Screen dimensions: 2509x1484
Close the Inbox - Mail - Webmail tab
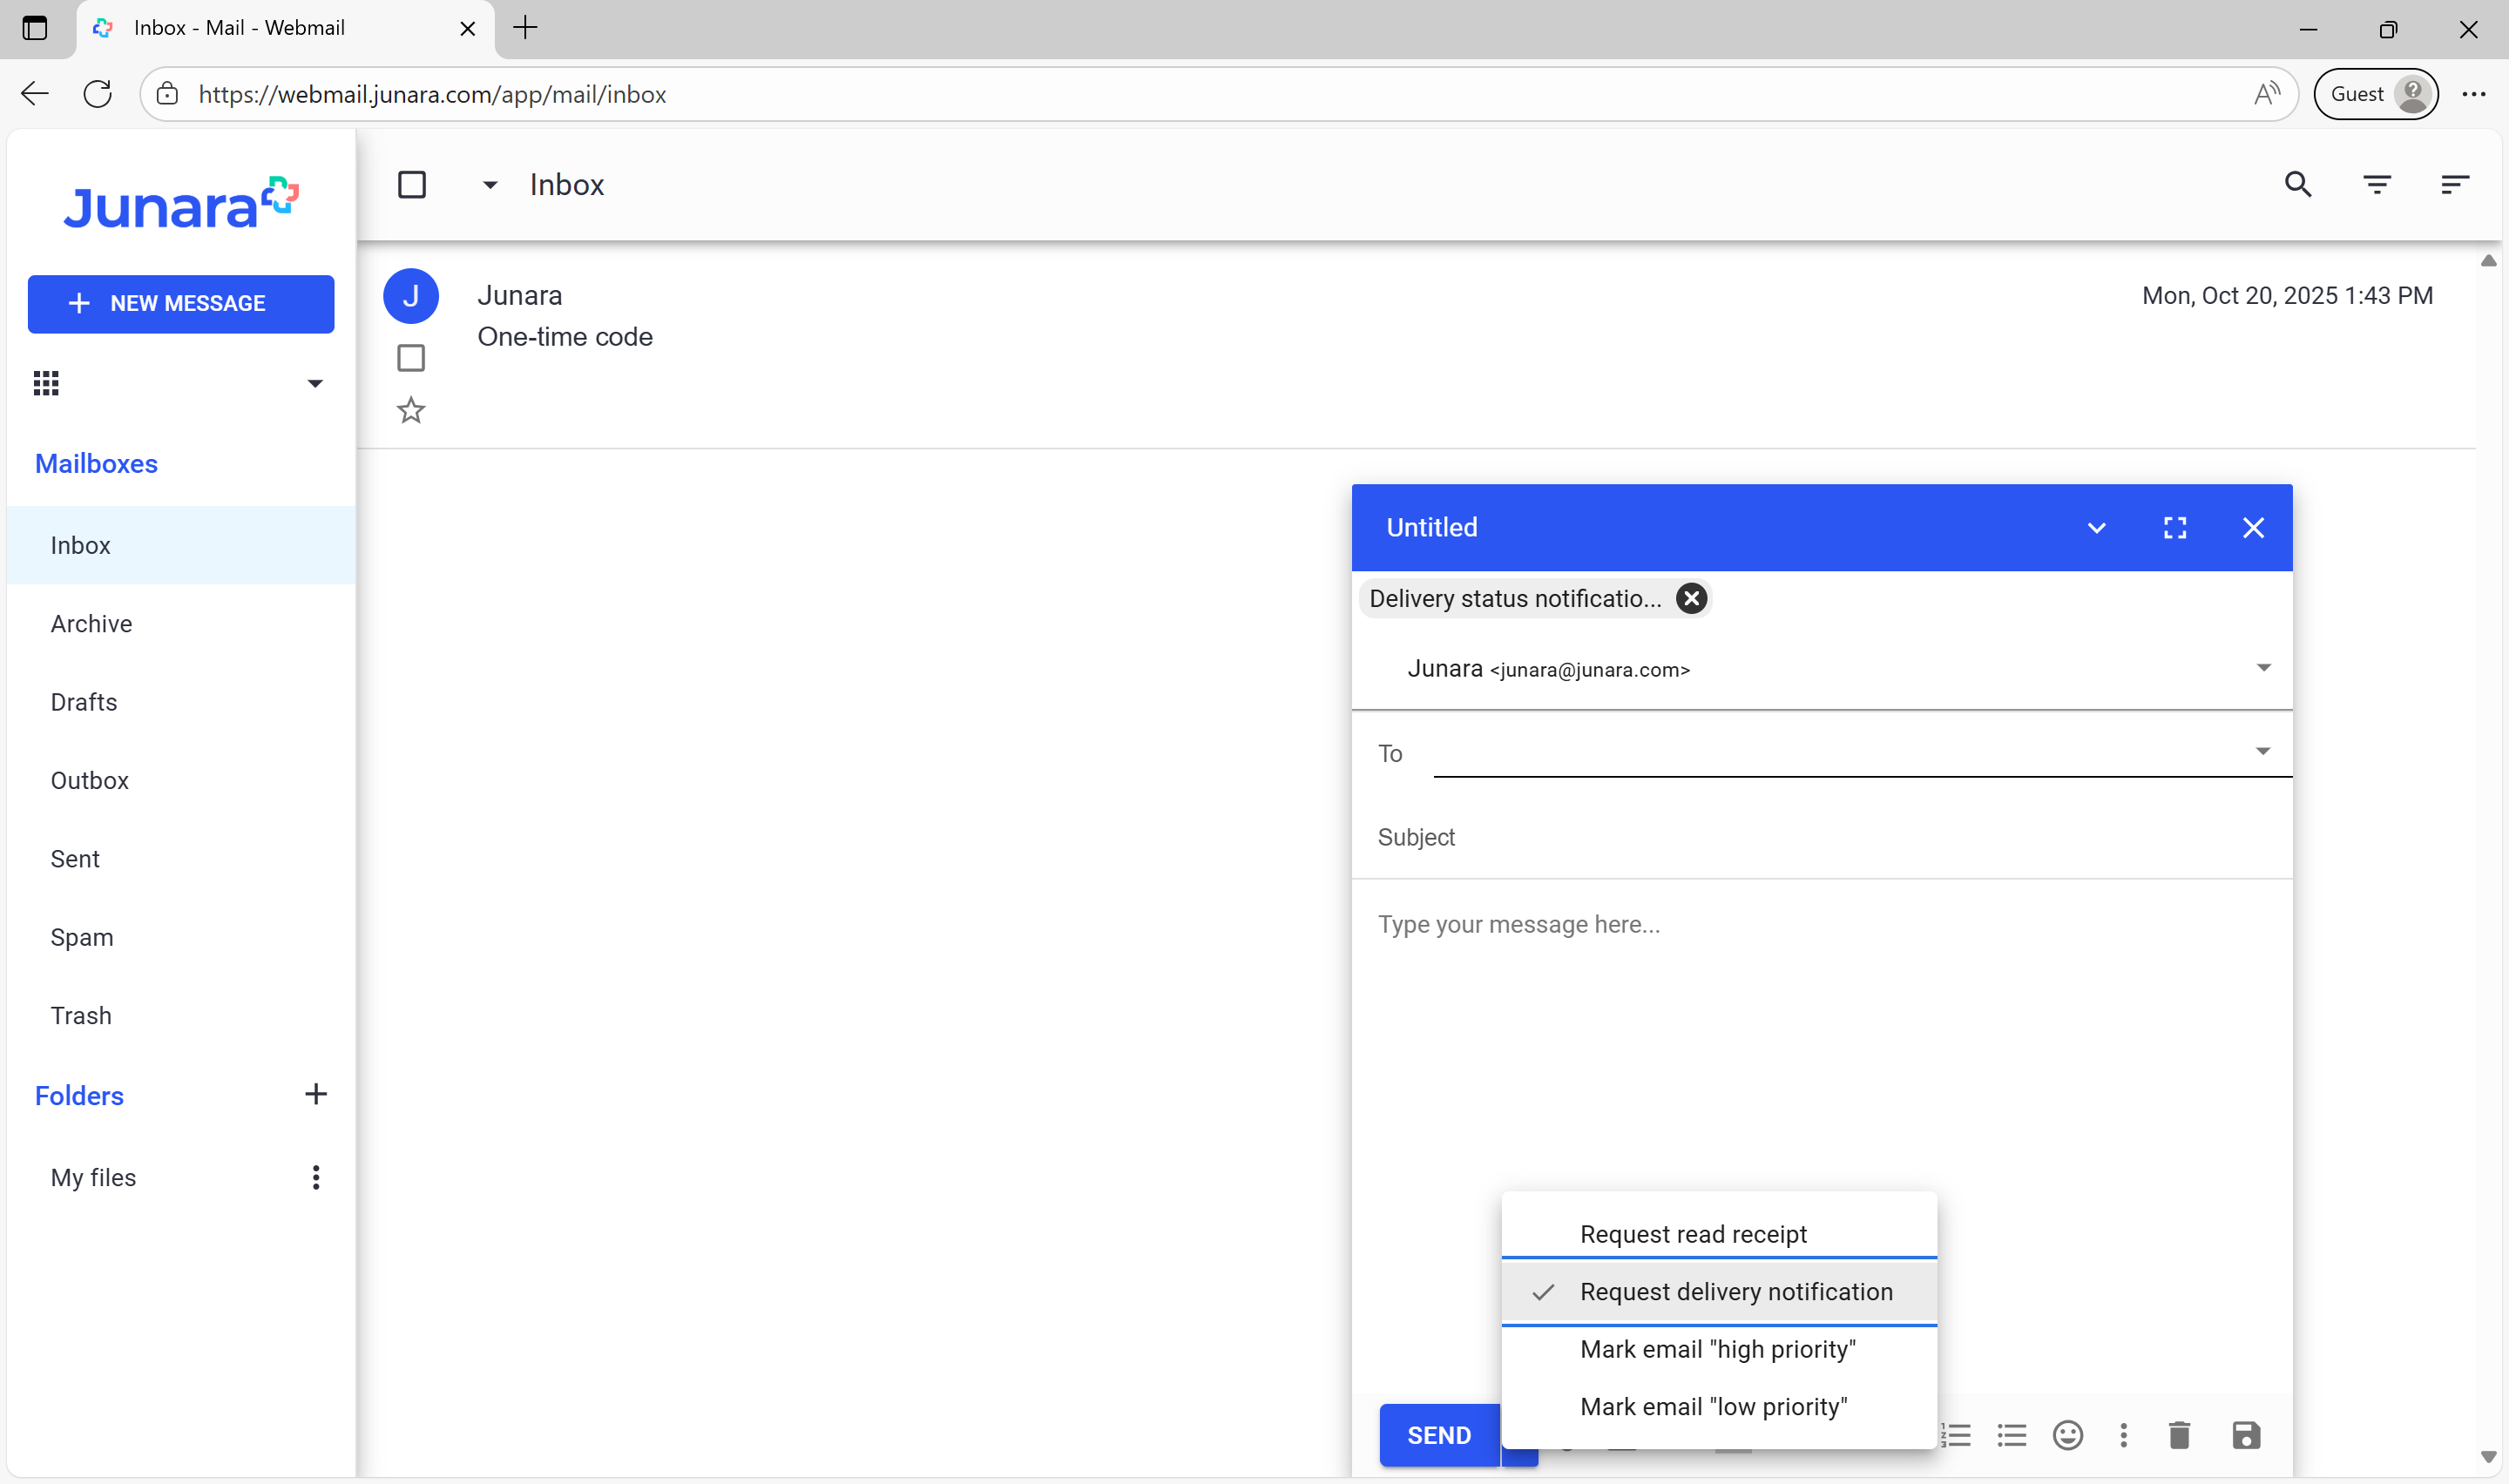point(467,29)
